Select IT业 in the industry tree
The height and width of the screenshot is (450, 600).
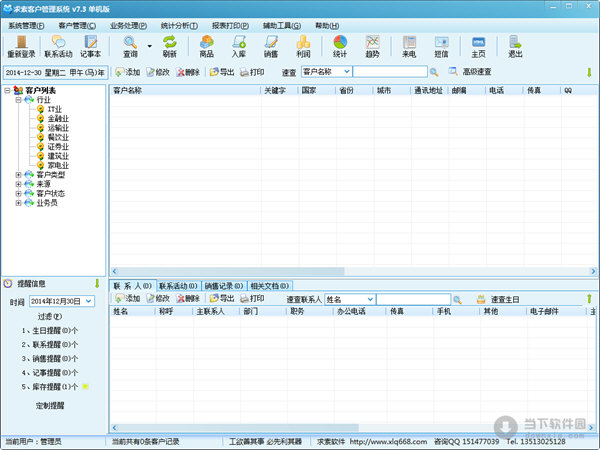[x=54, y=109]
